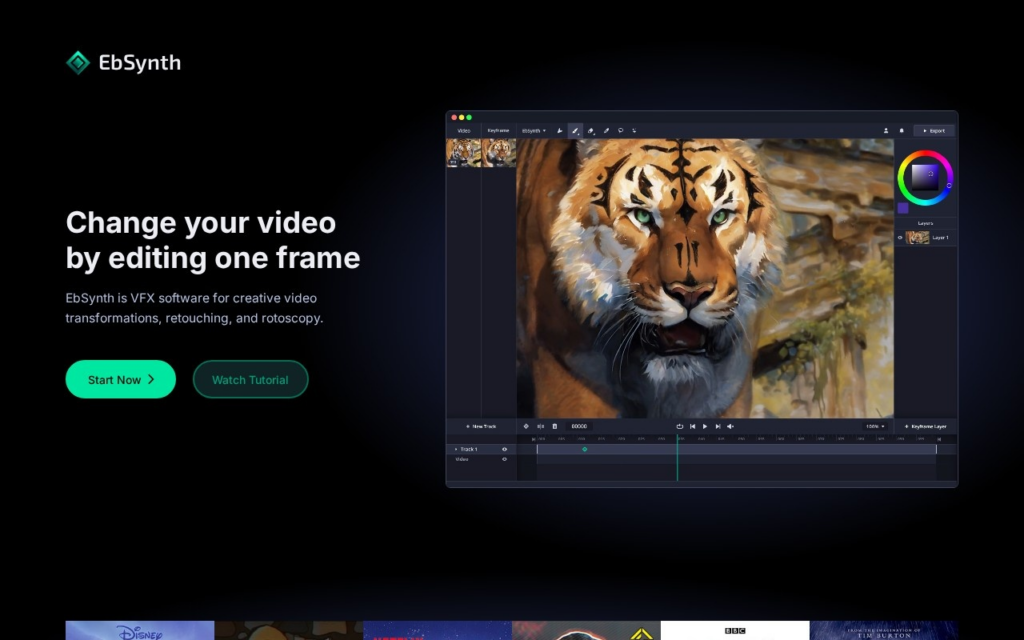Click the split clip icon
Image resolution: width=1024 pixels, height=640 pixels.
click(x=541, y=426)
